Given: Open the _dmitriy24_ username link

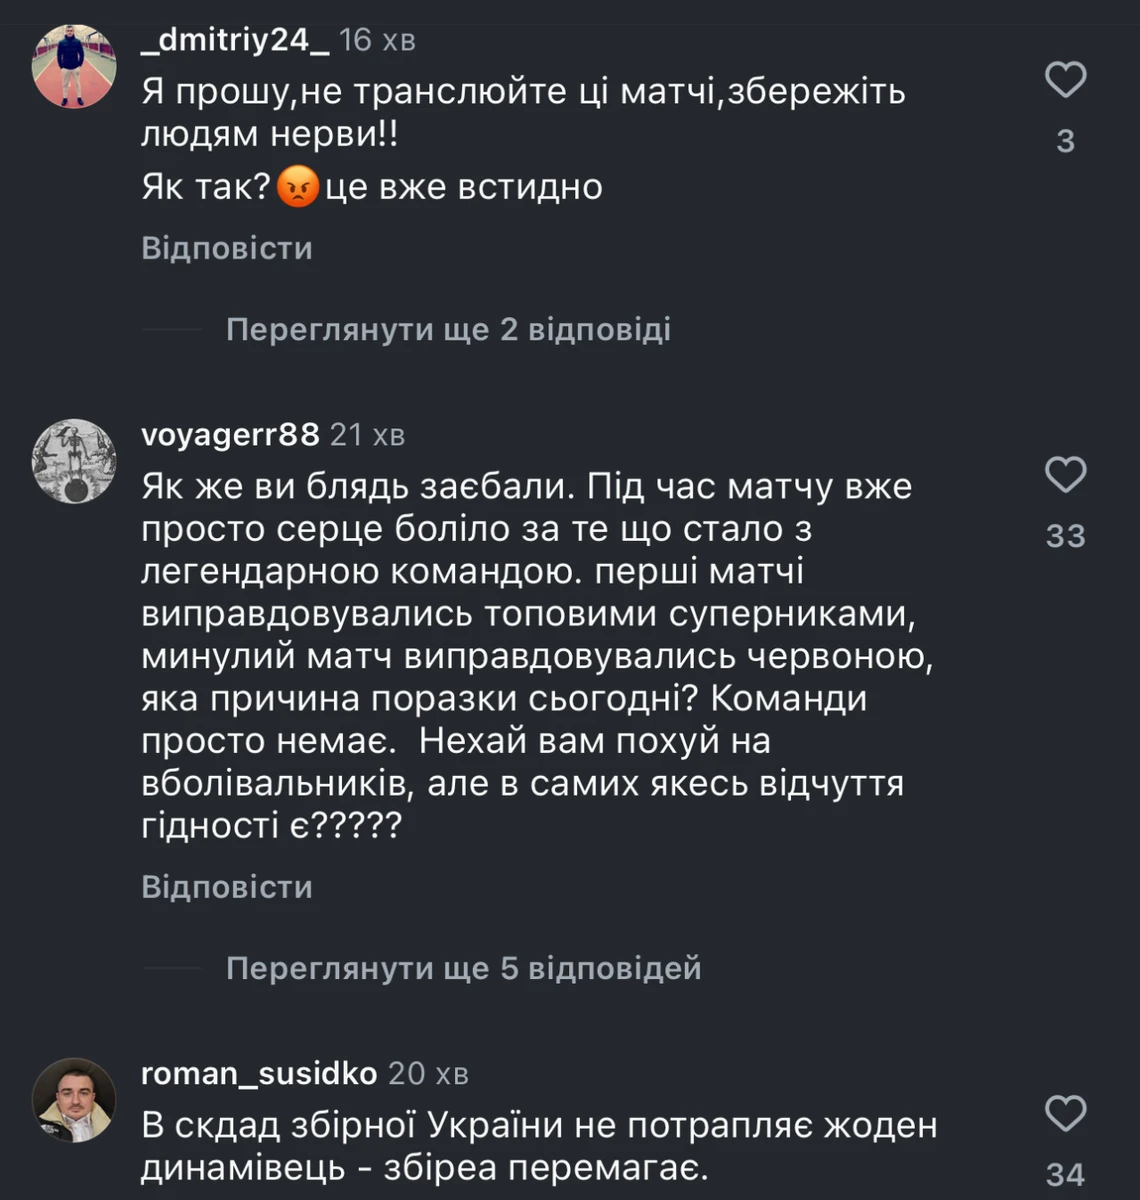Looking at the screenshot, I should click(235, 40).
